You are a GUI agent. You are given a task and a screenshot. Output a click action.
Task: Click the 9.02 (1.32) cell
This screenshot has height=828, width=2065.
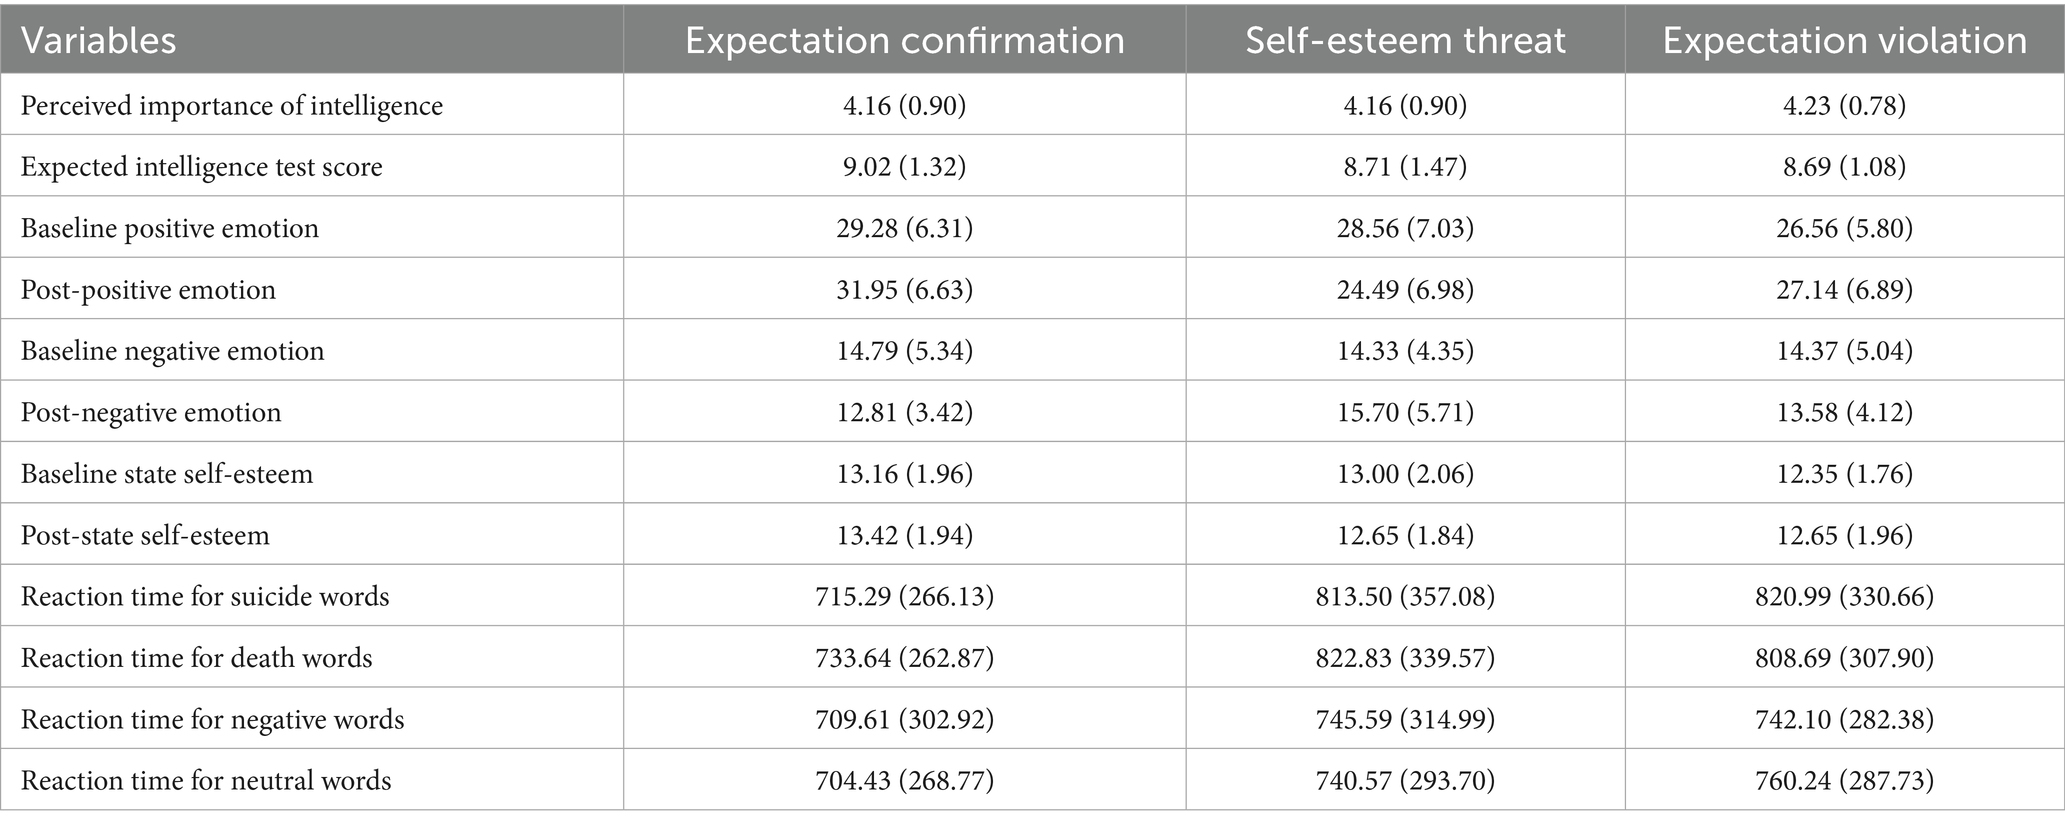[904, 166]
